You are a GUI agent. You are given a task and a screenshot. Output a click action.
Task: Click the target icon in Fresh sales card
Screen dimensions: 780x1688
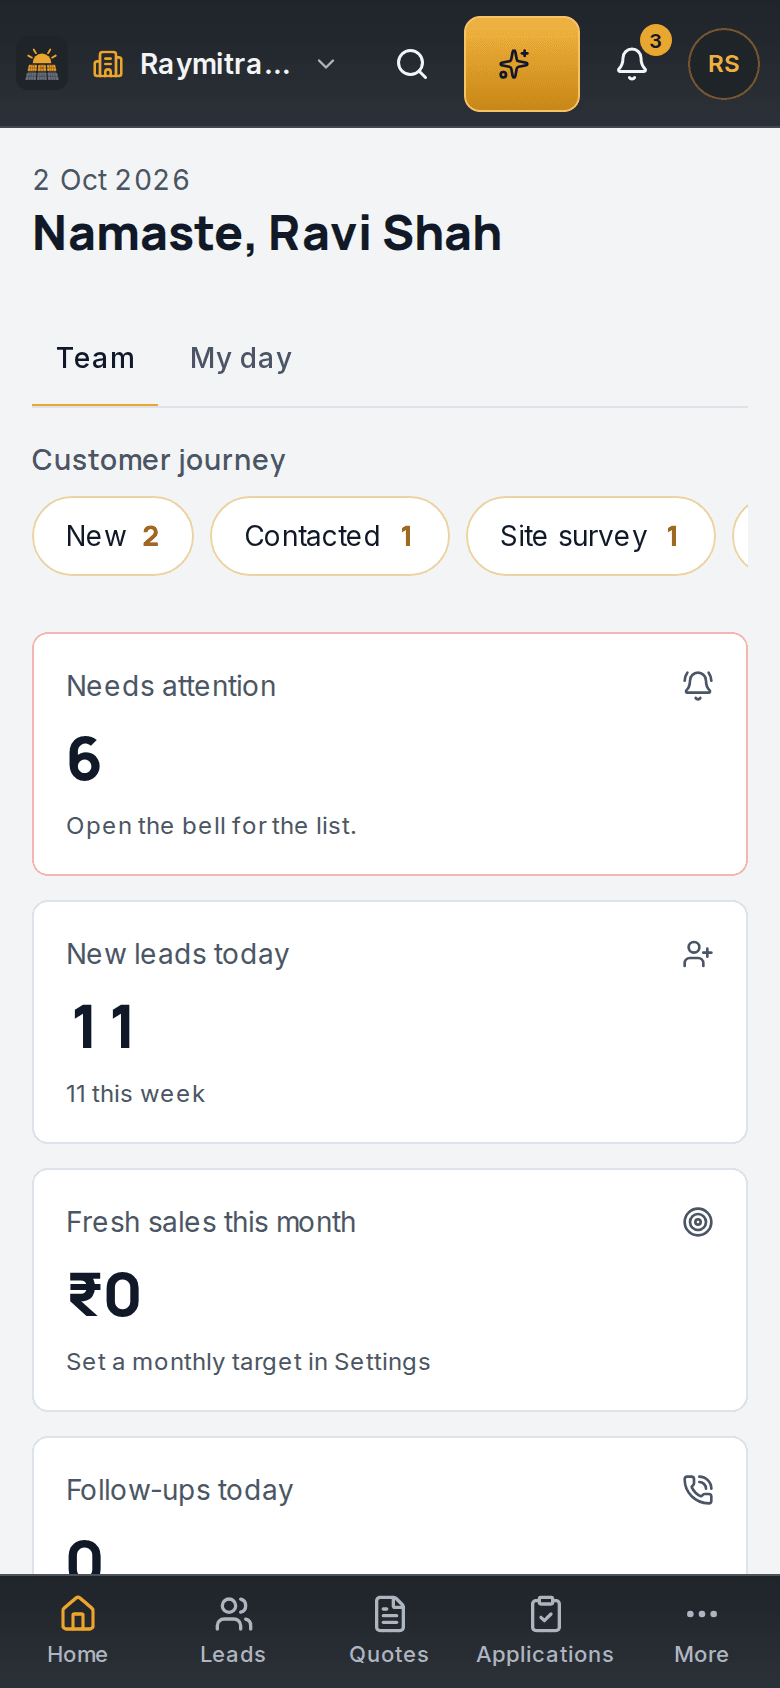click(698, 1222)
